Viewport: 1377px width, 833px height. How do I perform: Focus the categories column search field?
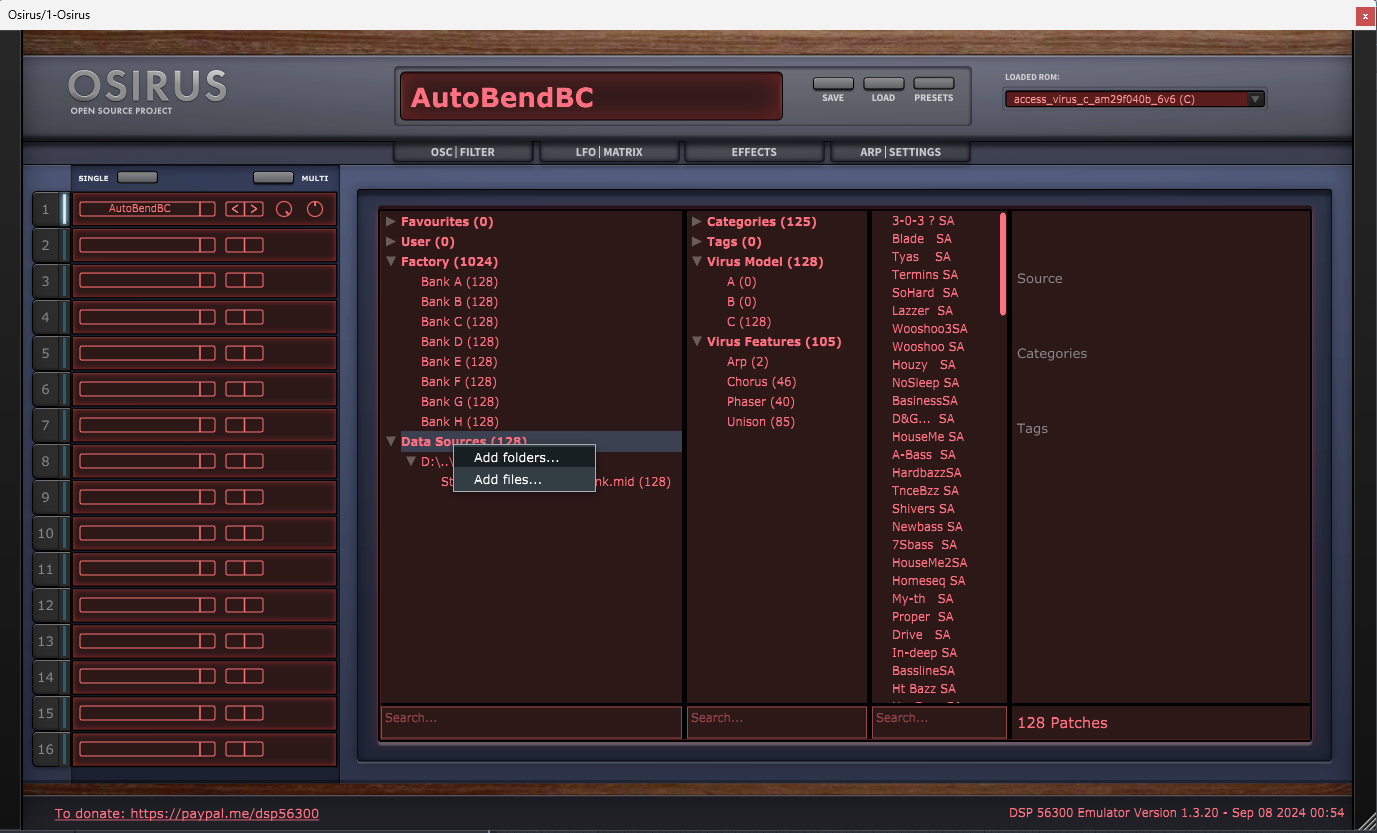777,723
